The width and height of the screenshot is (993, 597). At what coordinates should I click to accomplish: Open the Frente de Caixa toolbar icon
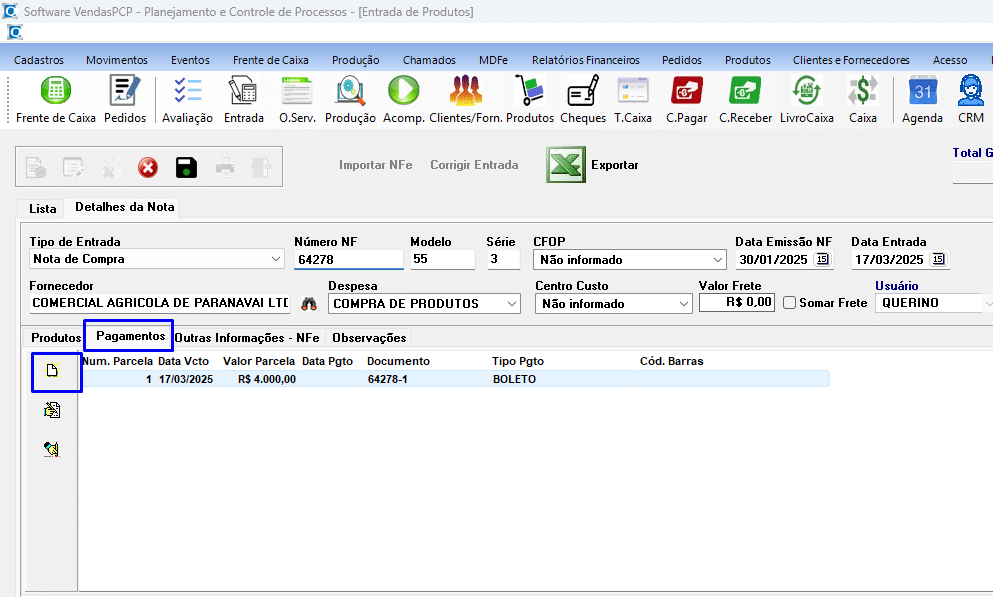55,92
